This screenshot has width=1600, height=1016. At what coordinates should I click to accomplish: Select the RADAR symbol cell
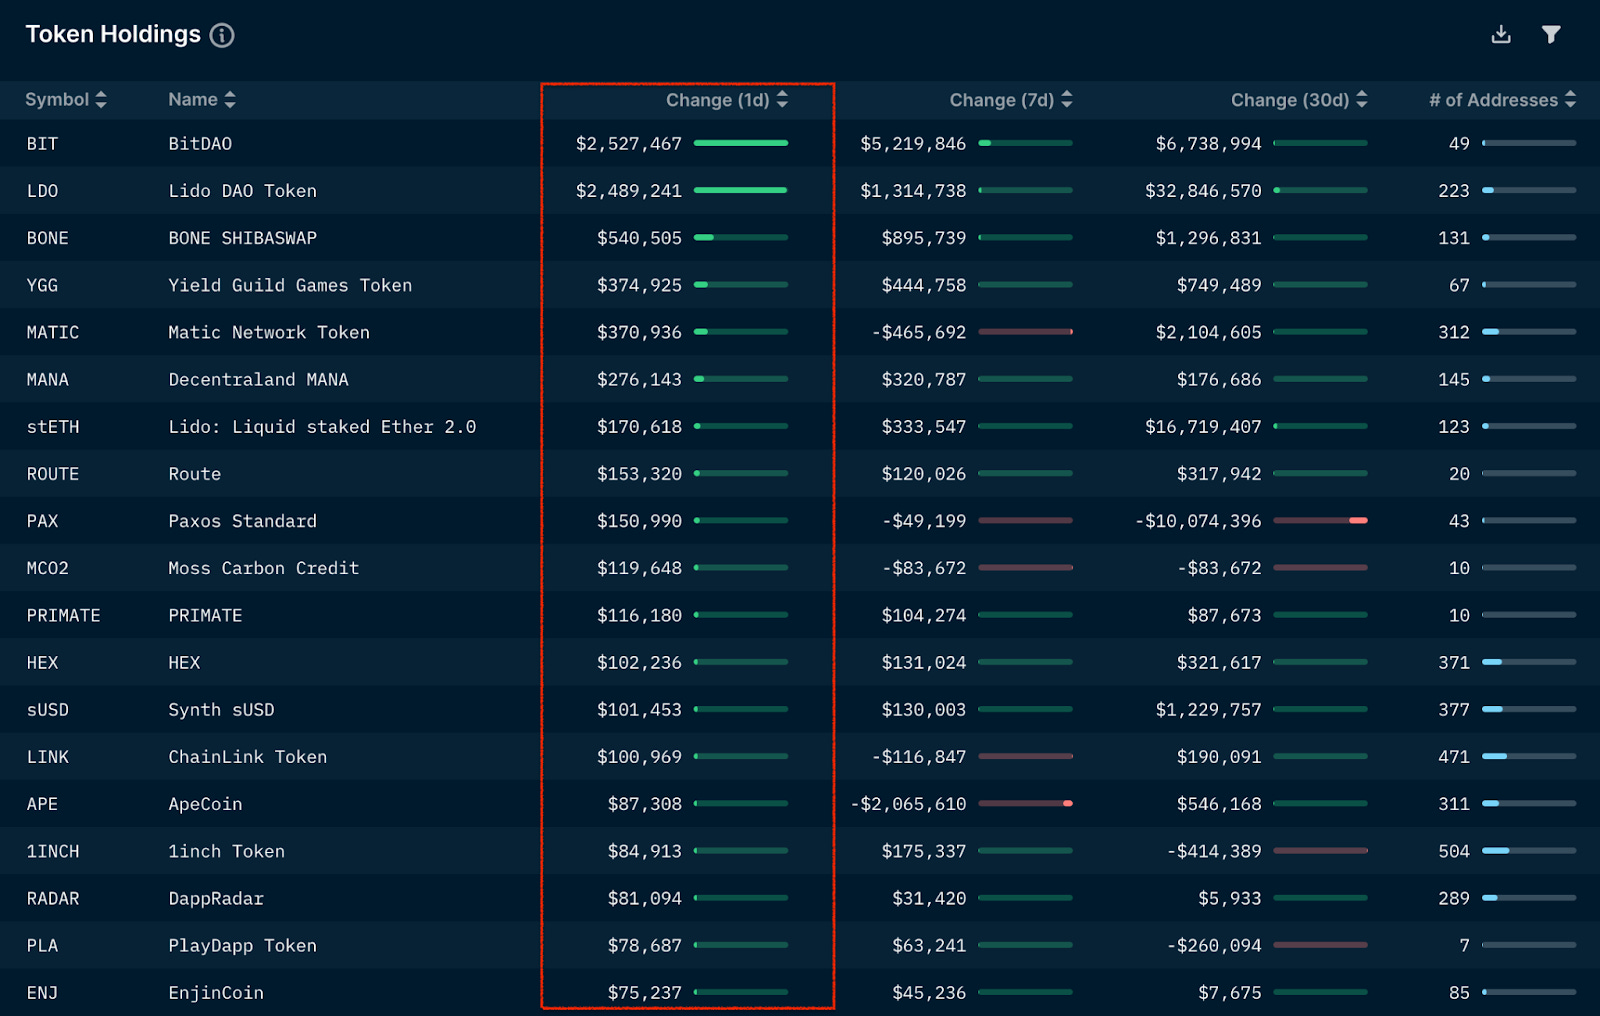coord(53,898)
